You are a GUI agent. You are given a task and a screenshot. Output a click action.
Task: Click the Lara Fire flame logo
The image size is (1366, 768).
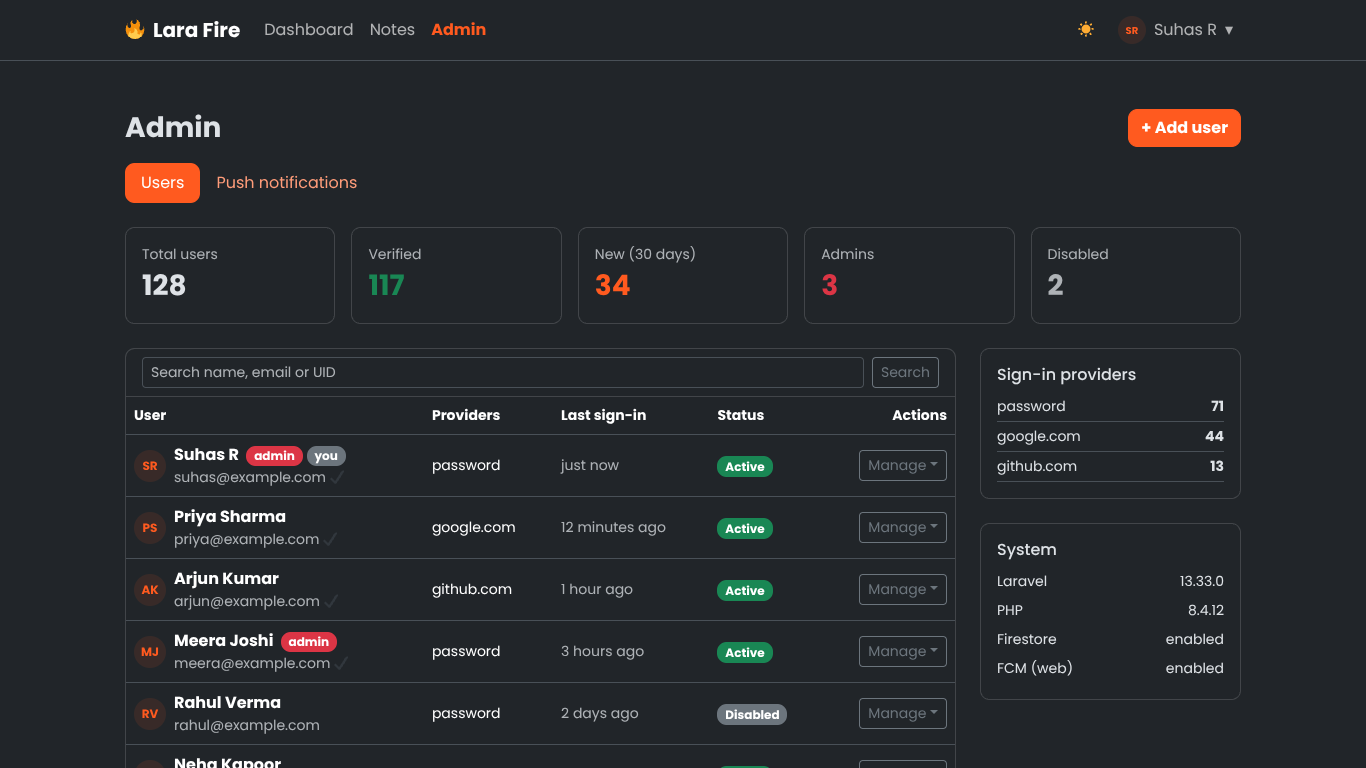point(135,30)
